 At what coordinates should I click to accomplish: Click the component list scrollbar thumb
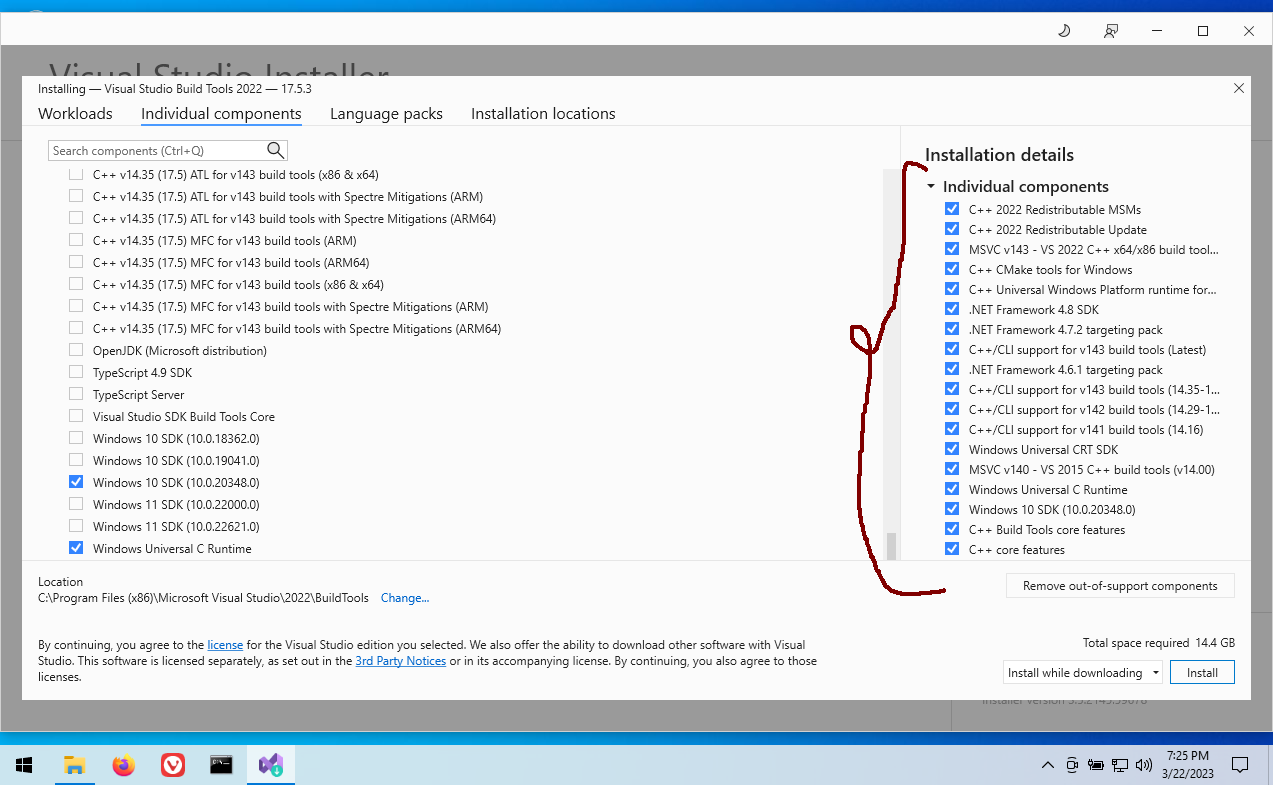pyautogui.click(x=891, y=546)
